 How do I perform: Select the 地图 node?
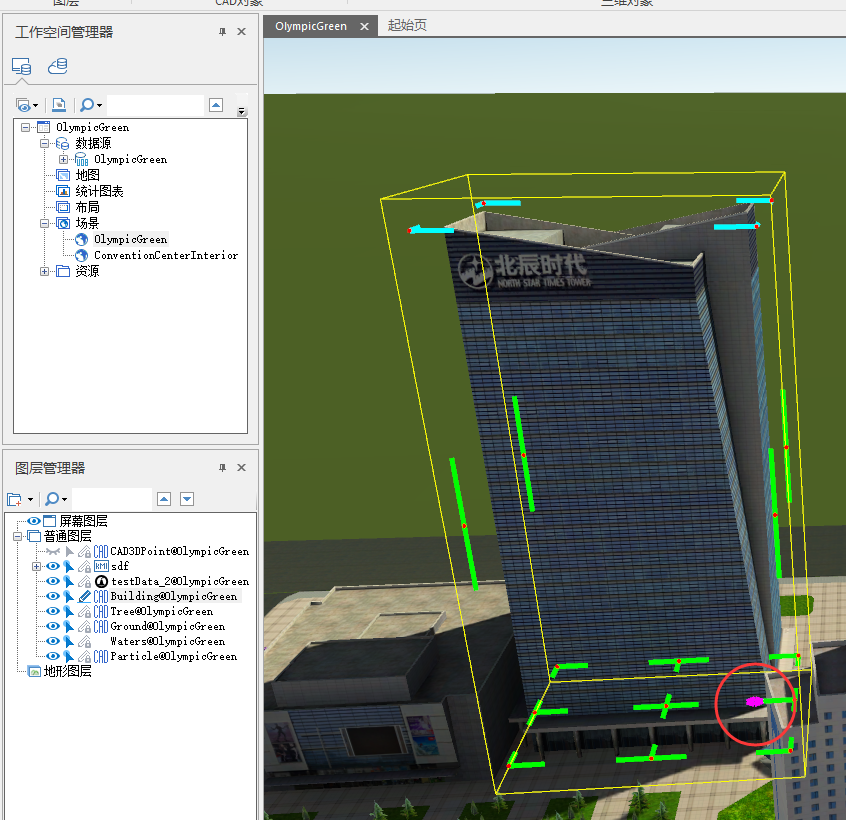click(87, 175)
